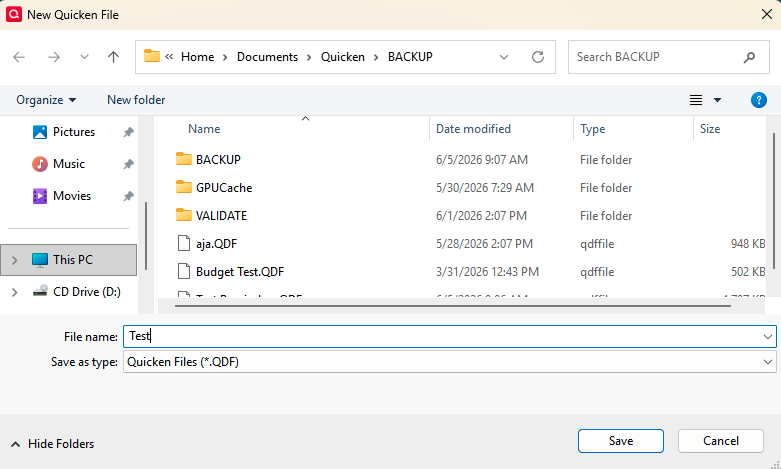
Task: Select Movies in the navigation pane
Action: click(72, 196)
